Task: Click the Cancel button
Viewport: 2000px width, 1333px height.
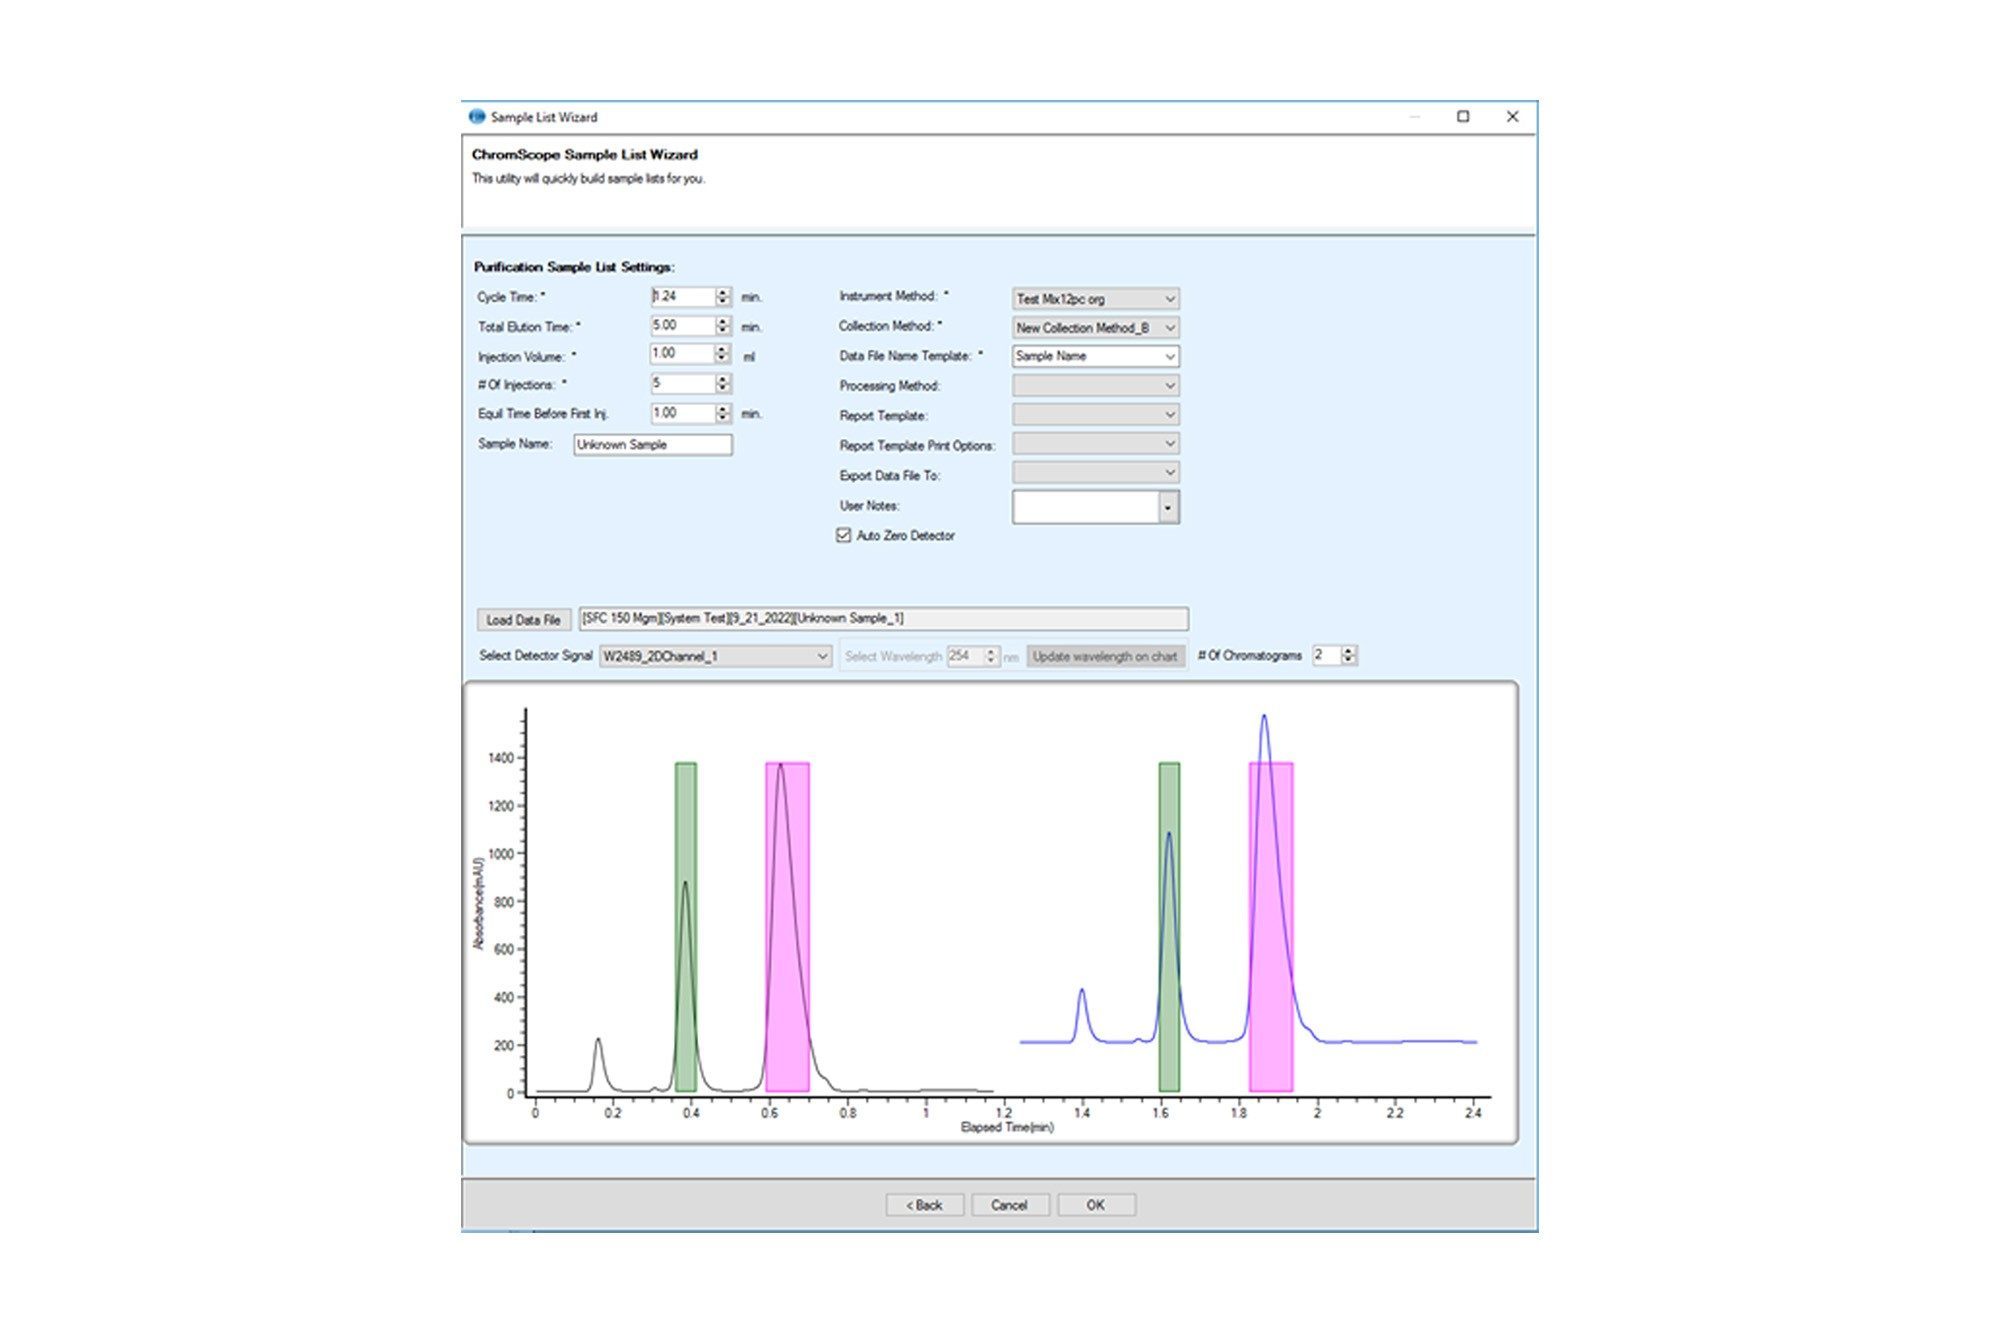Action: click(x=1009, y=1205)
